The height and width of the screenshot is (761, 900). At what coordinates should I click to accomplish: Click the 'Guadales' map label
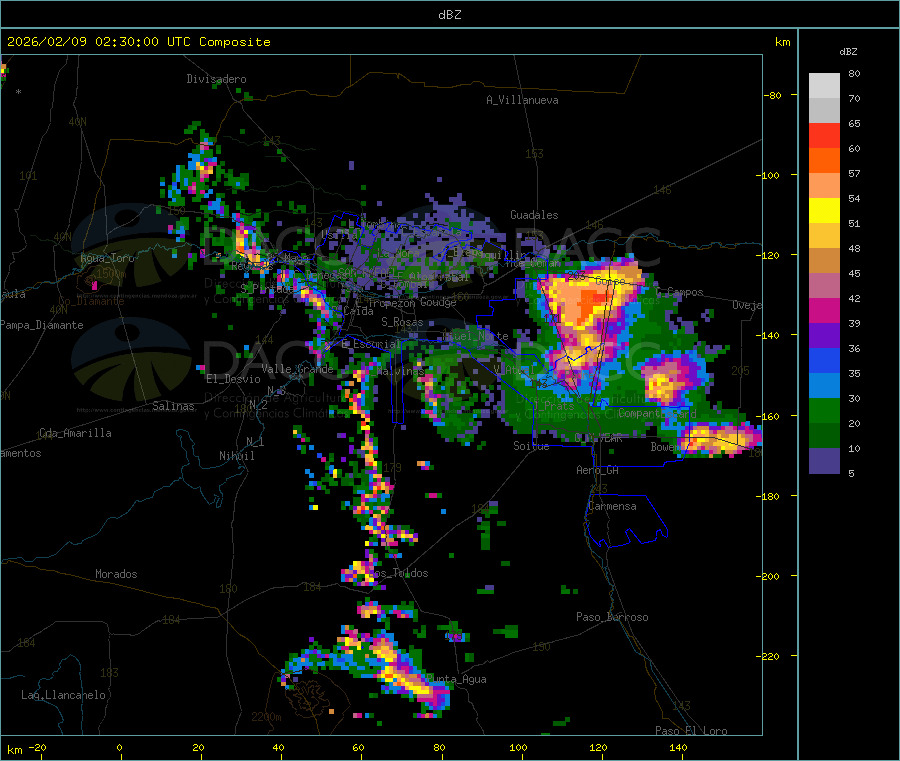(x=534, y=215)
